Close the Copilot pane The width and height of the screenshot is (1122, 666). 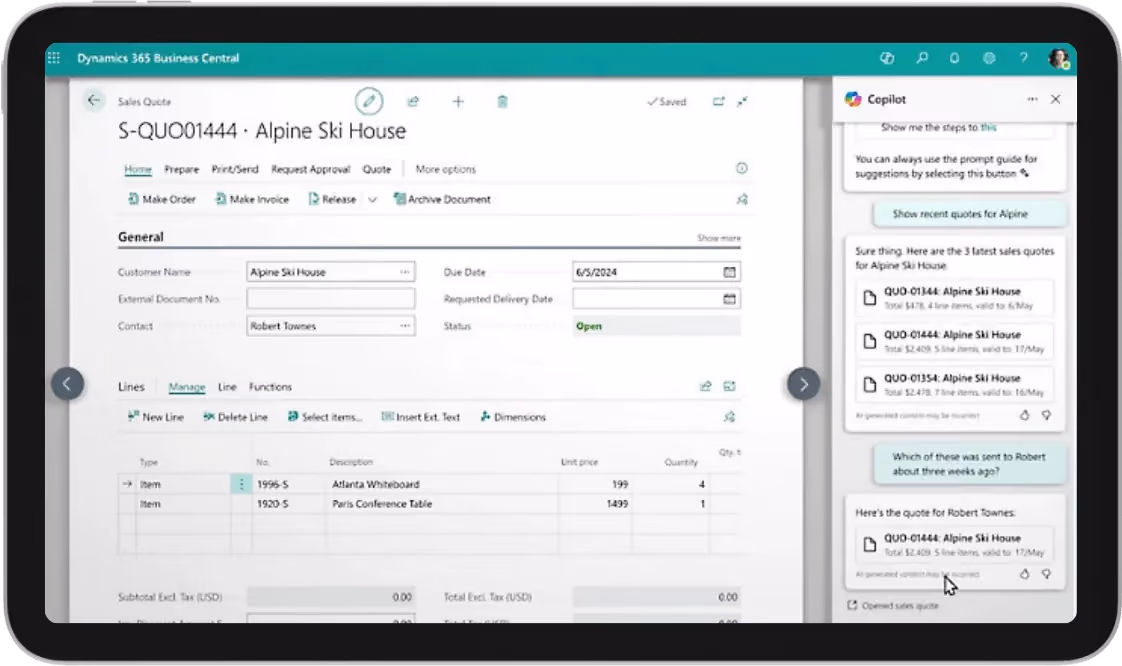(1055, 99)
